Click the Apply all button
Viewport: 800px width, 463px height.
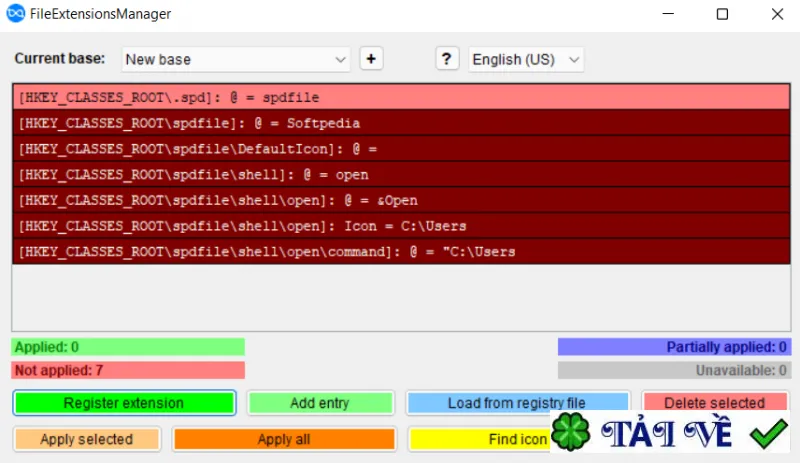[x=284, y=439]
